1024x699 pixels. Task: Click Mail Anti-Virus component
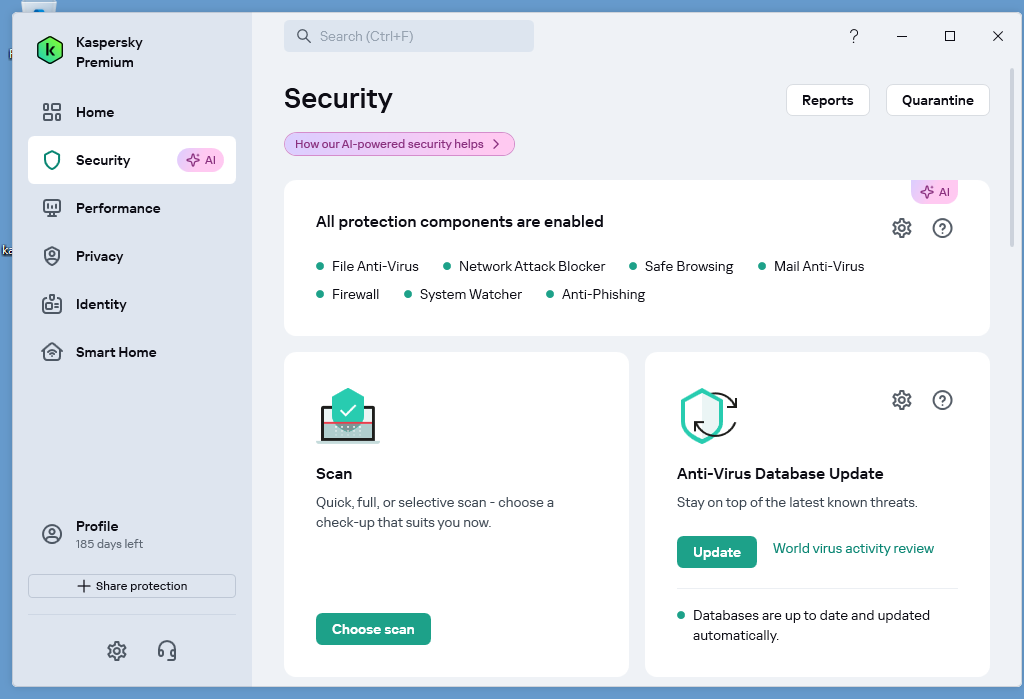(x=811, y=267)
